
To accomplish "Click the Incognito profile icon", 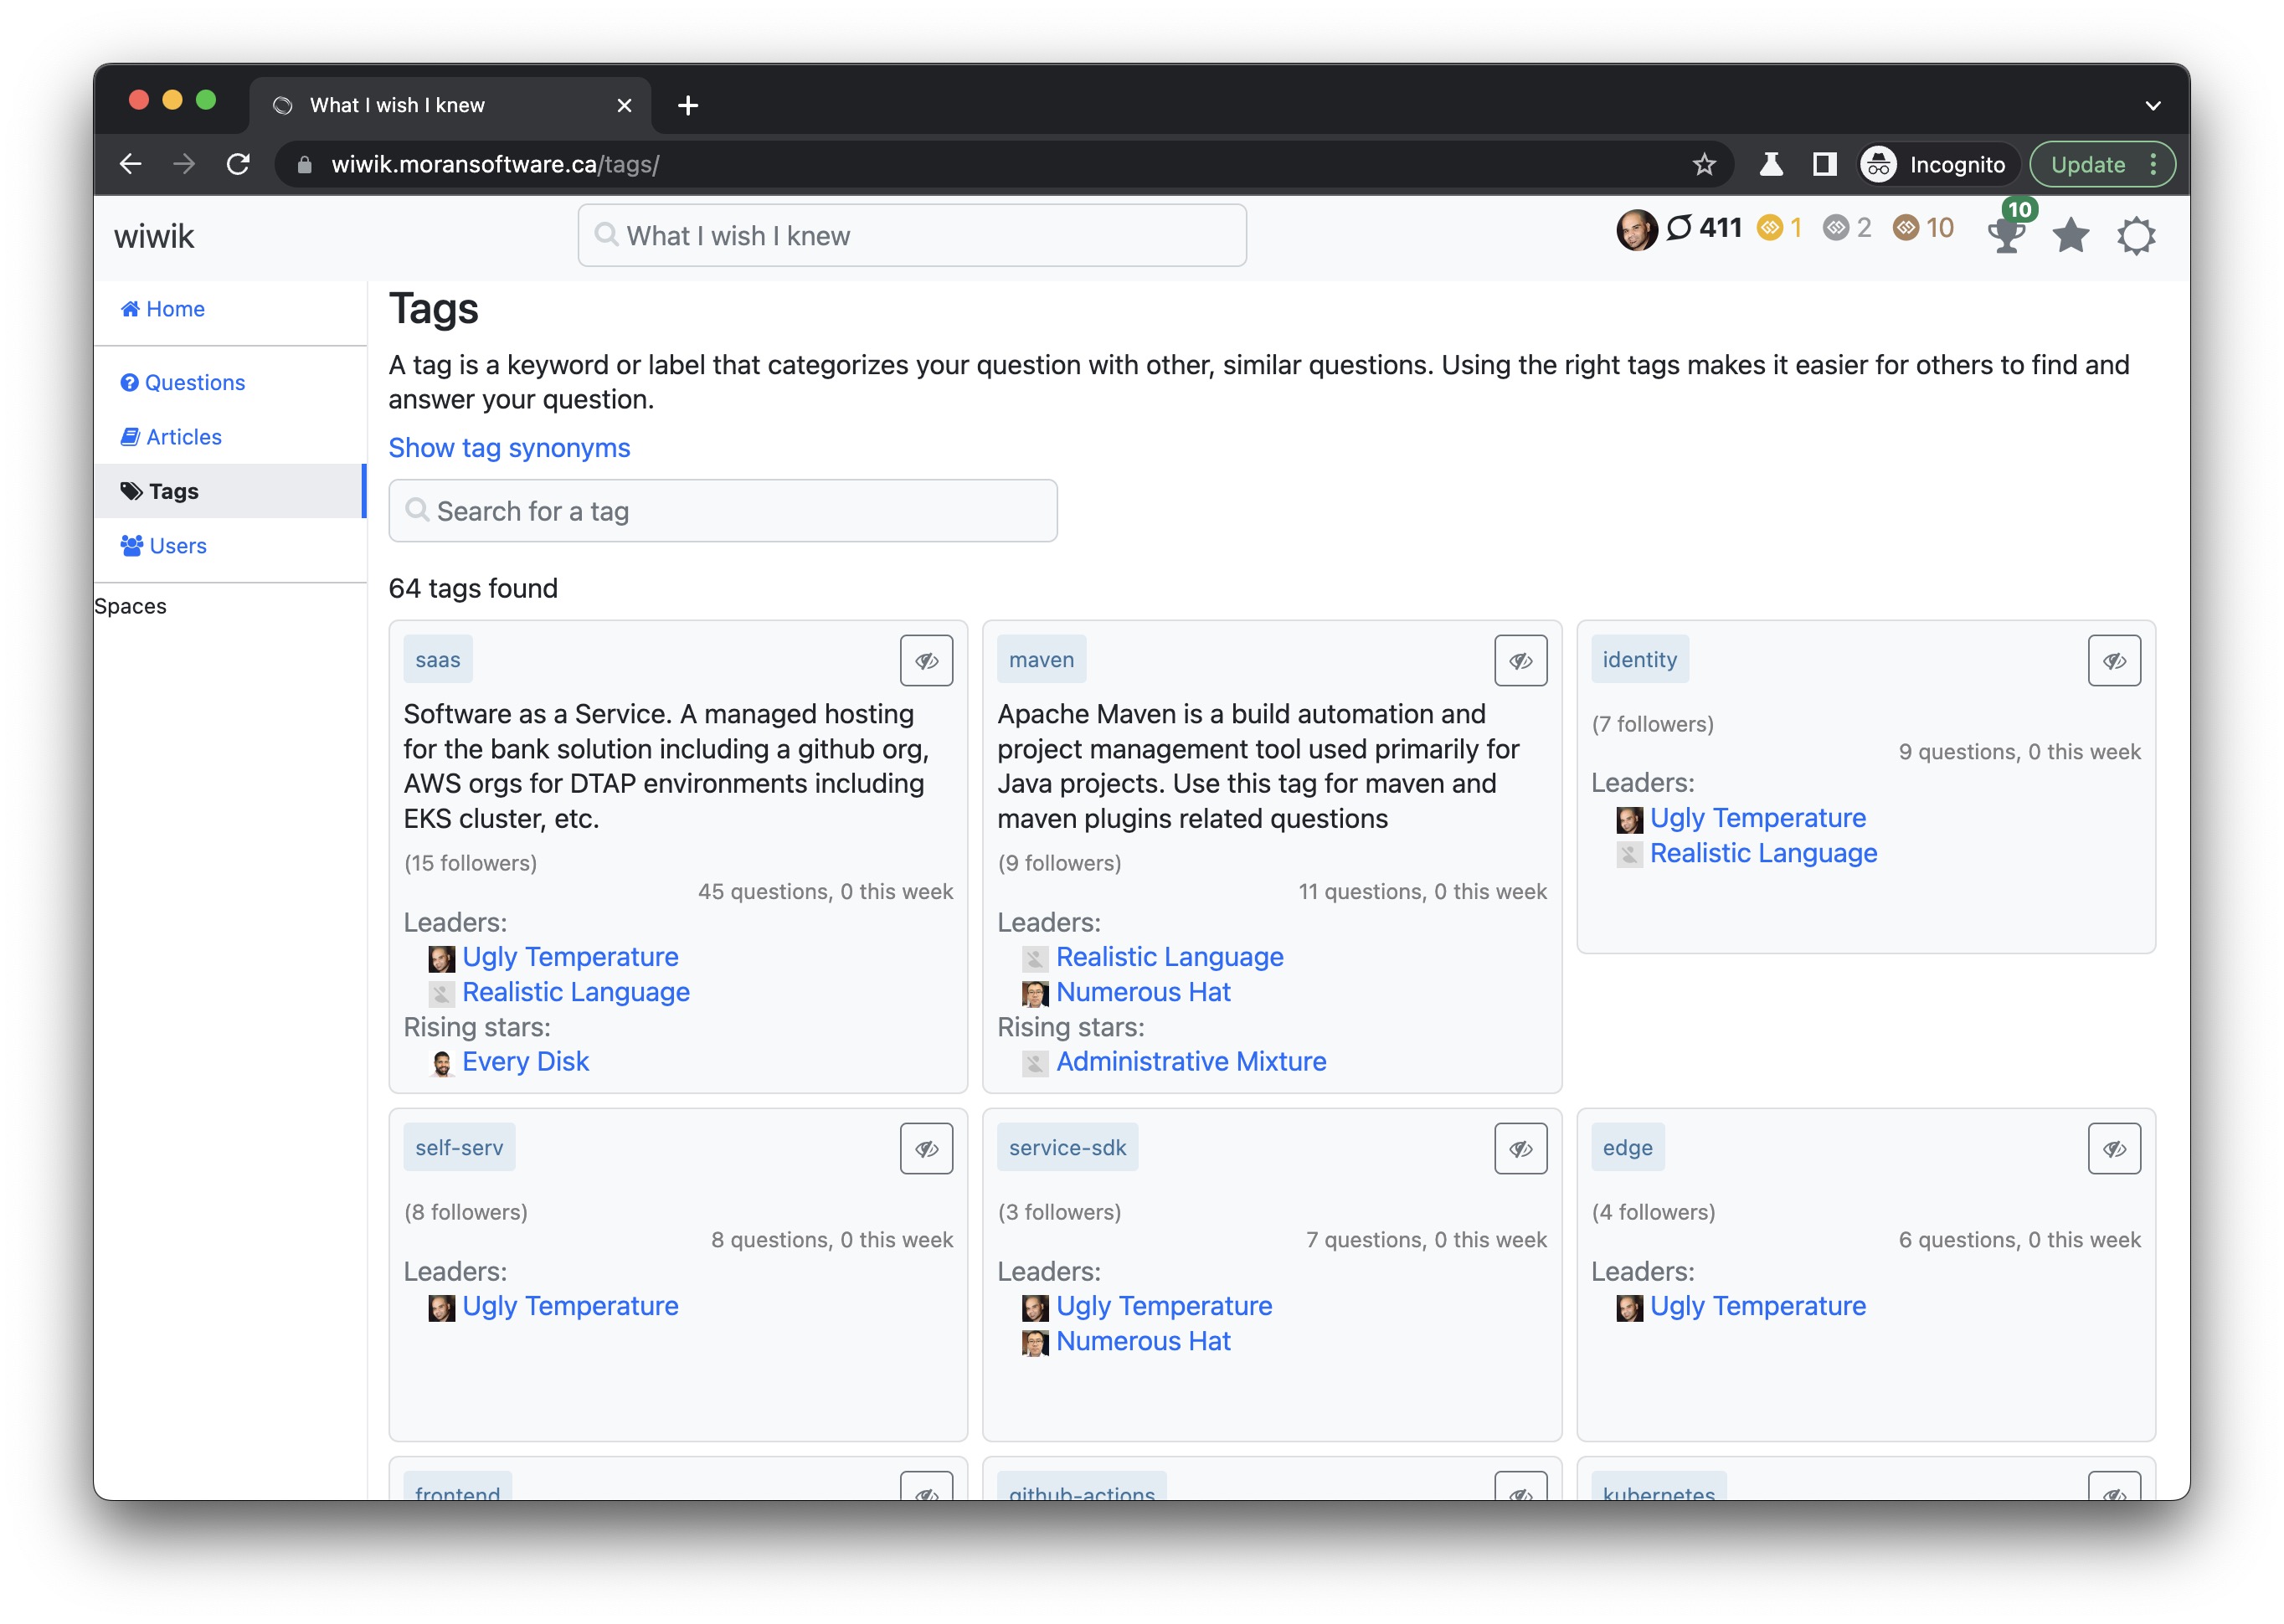I will click(x=1879, y=164).
